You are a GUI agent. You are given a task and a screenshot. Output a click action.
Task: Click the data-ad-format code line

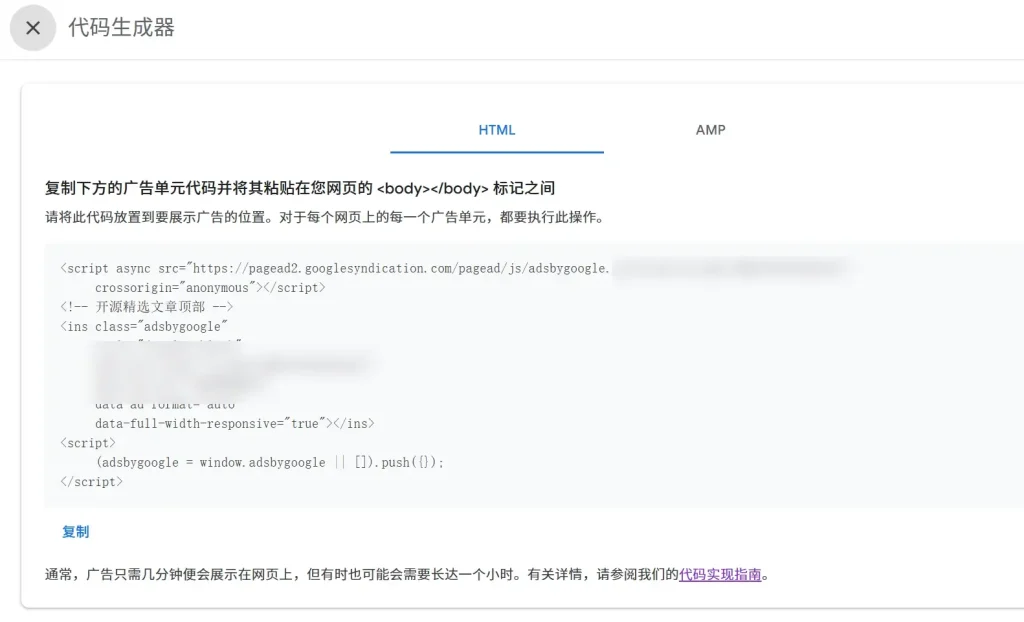[165, 405]
